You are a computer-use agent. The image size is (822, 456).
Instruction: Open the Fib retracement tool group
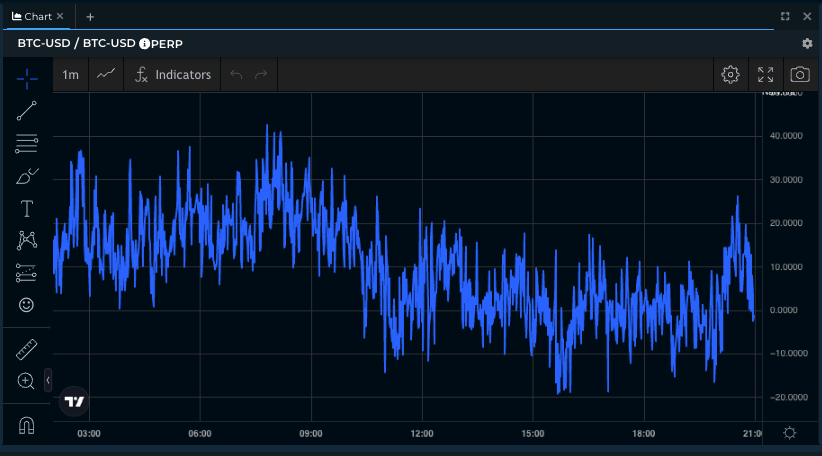coord(27,144)
